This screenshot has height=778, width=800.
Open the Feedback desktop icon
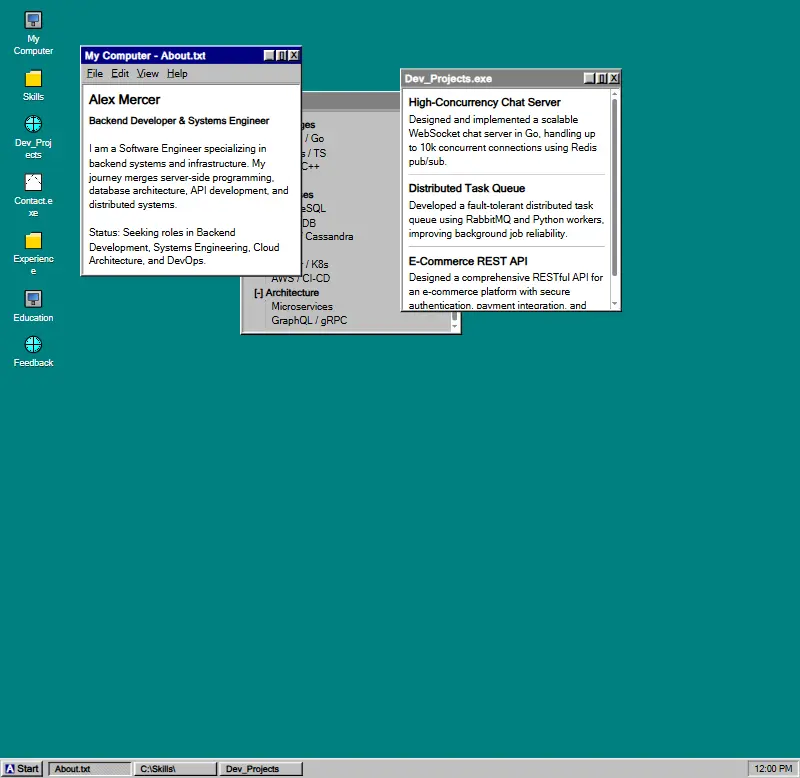(33, 352)
